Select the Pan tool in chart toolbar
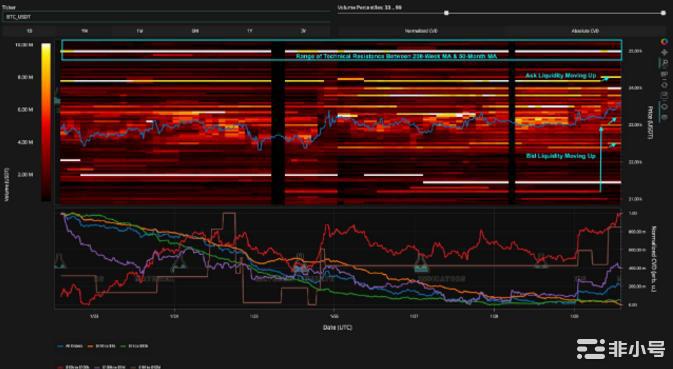Viewport: 673px width, 369px height. (664, 53)
